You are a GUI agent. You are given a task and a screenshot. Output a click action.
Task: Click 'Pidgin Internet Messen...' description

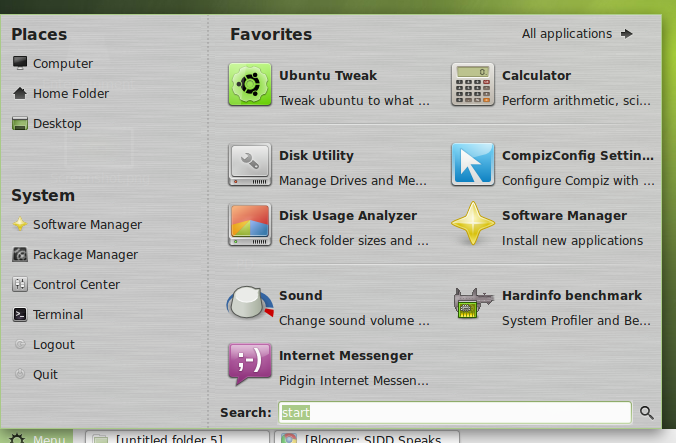point(354,381)
